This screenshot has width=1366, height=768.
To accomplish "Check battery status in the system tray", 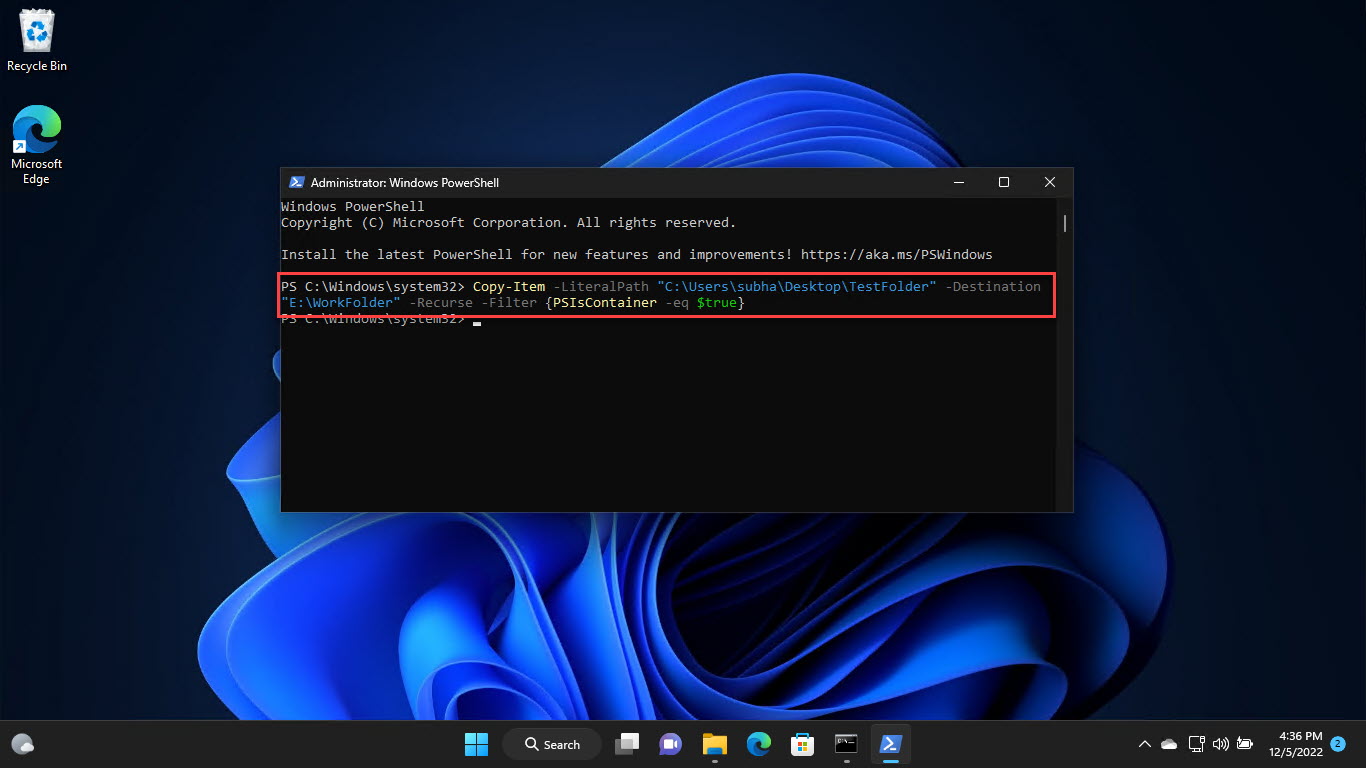I will [x=1245, y=744].
